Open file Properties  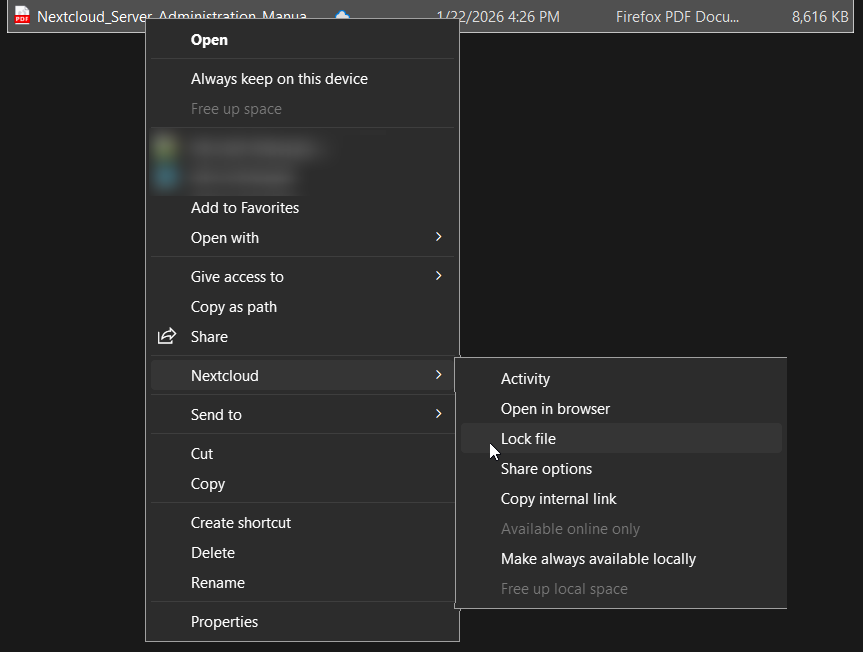[x=303, y=622]
